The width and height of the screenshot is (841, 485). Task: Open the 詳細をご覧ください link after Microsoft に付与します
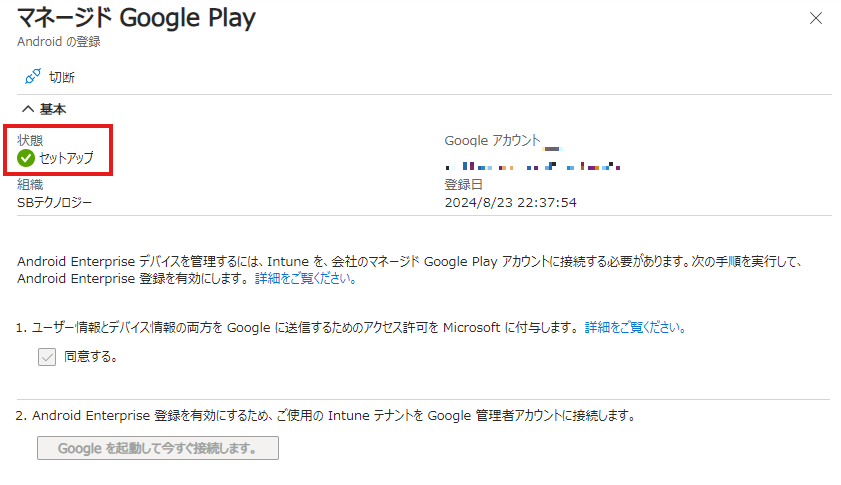click(635, 327)
